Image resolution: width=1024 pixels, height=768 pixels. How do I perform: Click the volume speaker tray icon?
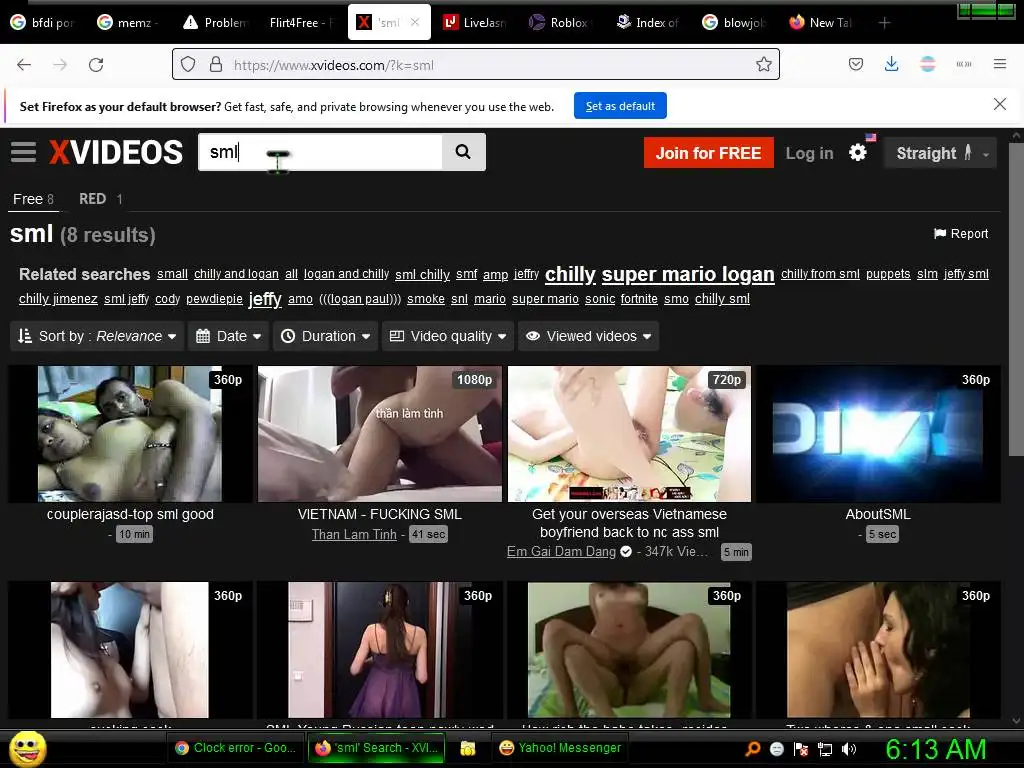point(849,749)
